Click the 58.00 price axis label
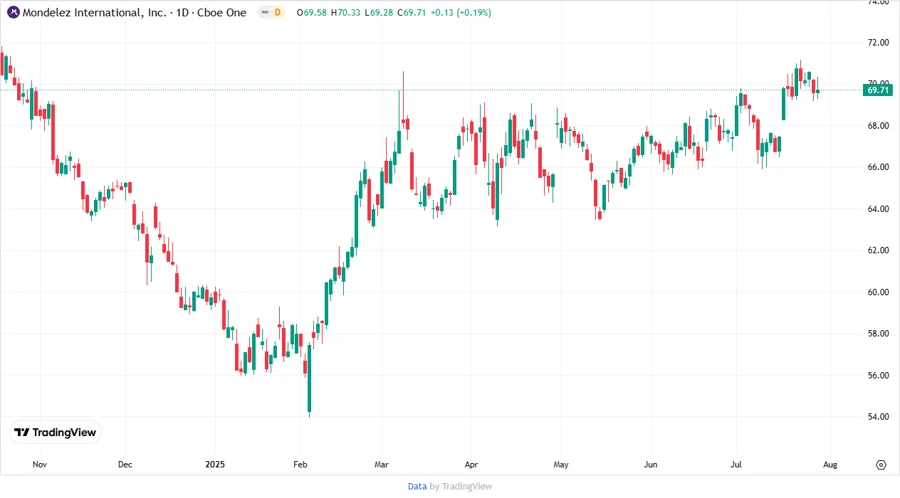This screenshot has height=498, width=900. click(x=878, y=333)
